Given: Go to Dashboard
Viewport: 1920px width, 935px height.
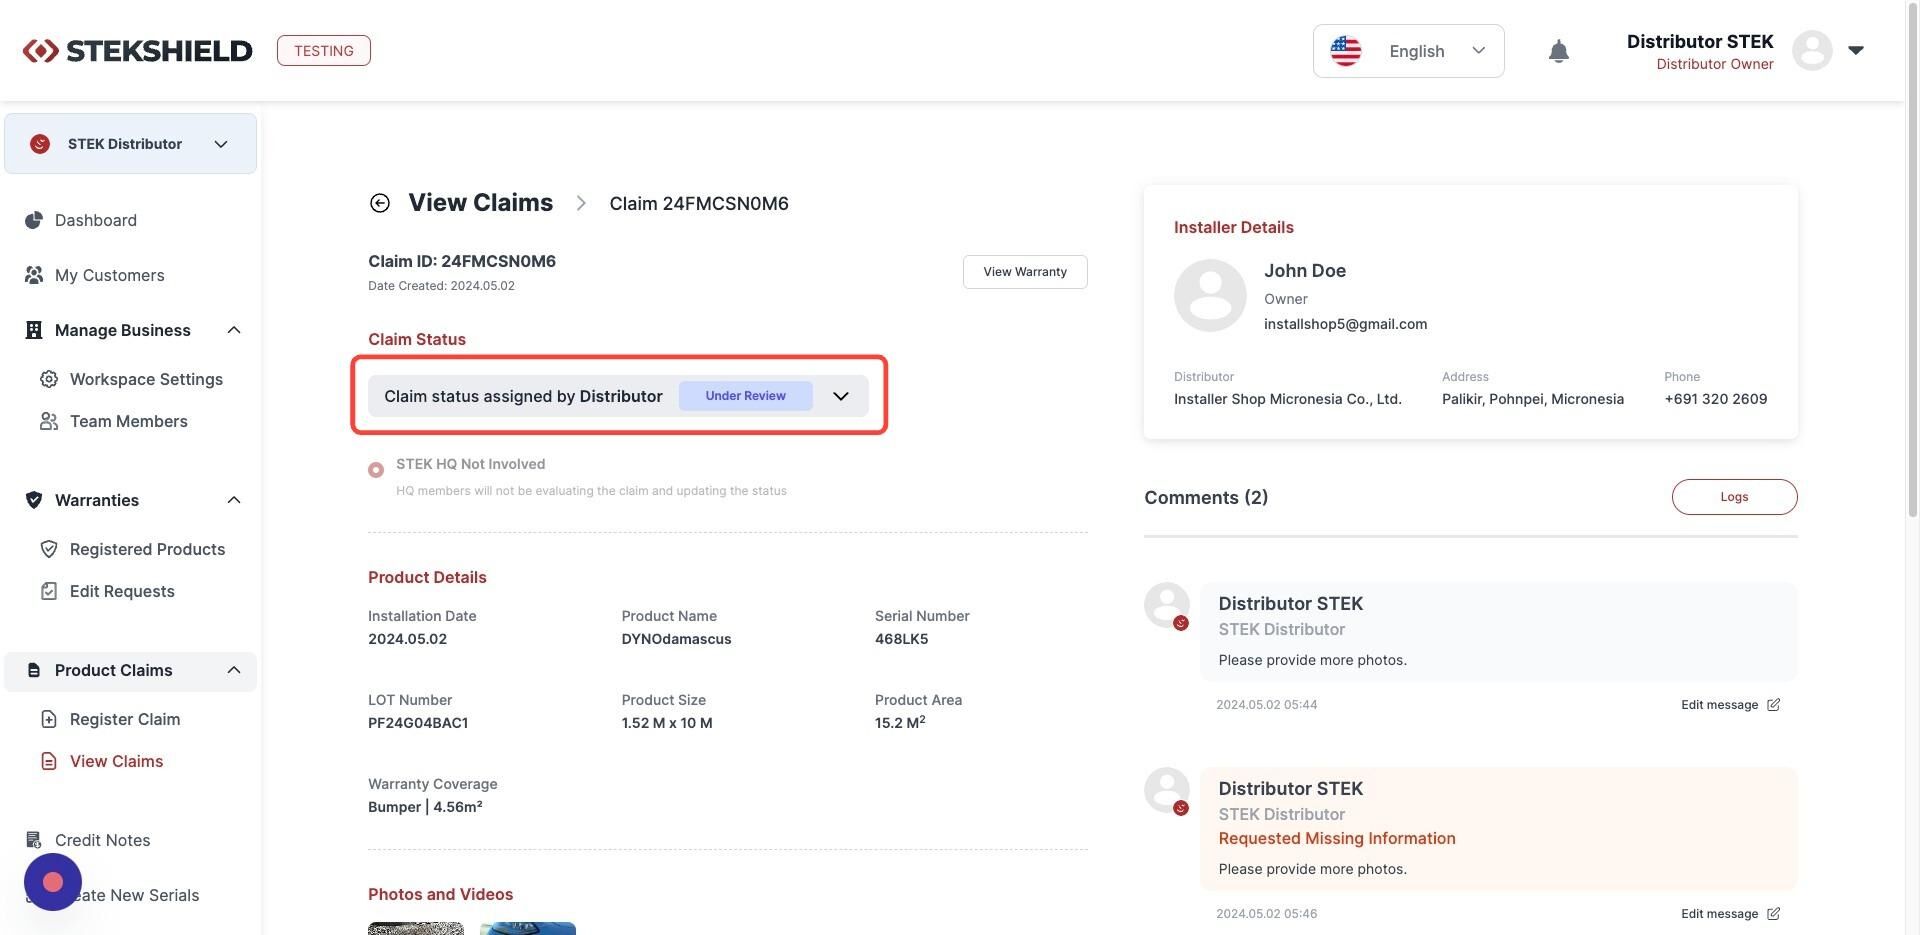Looking at the screenshot, I should pos(96,220).
